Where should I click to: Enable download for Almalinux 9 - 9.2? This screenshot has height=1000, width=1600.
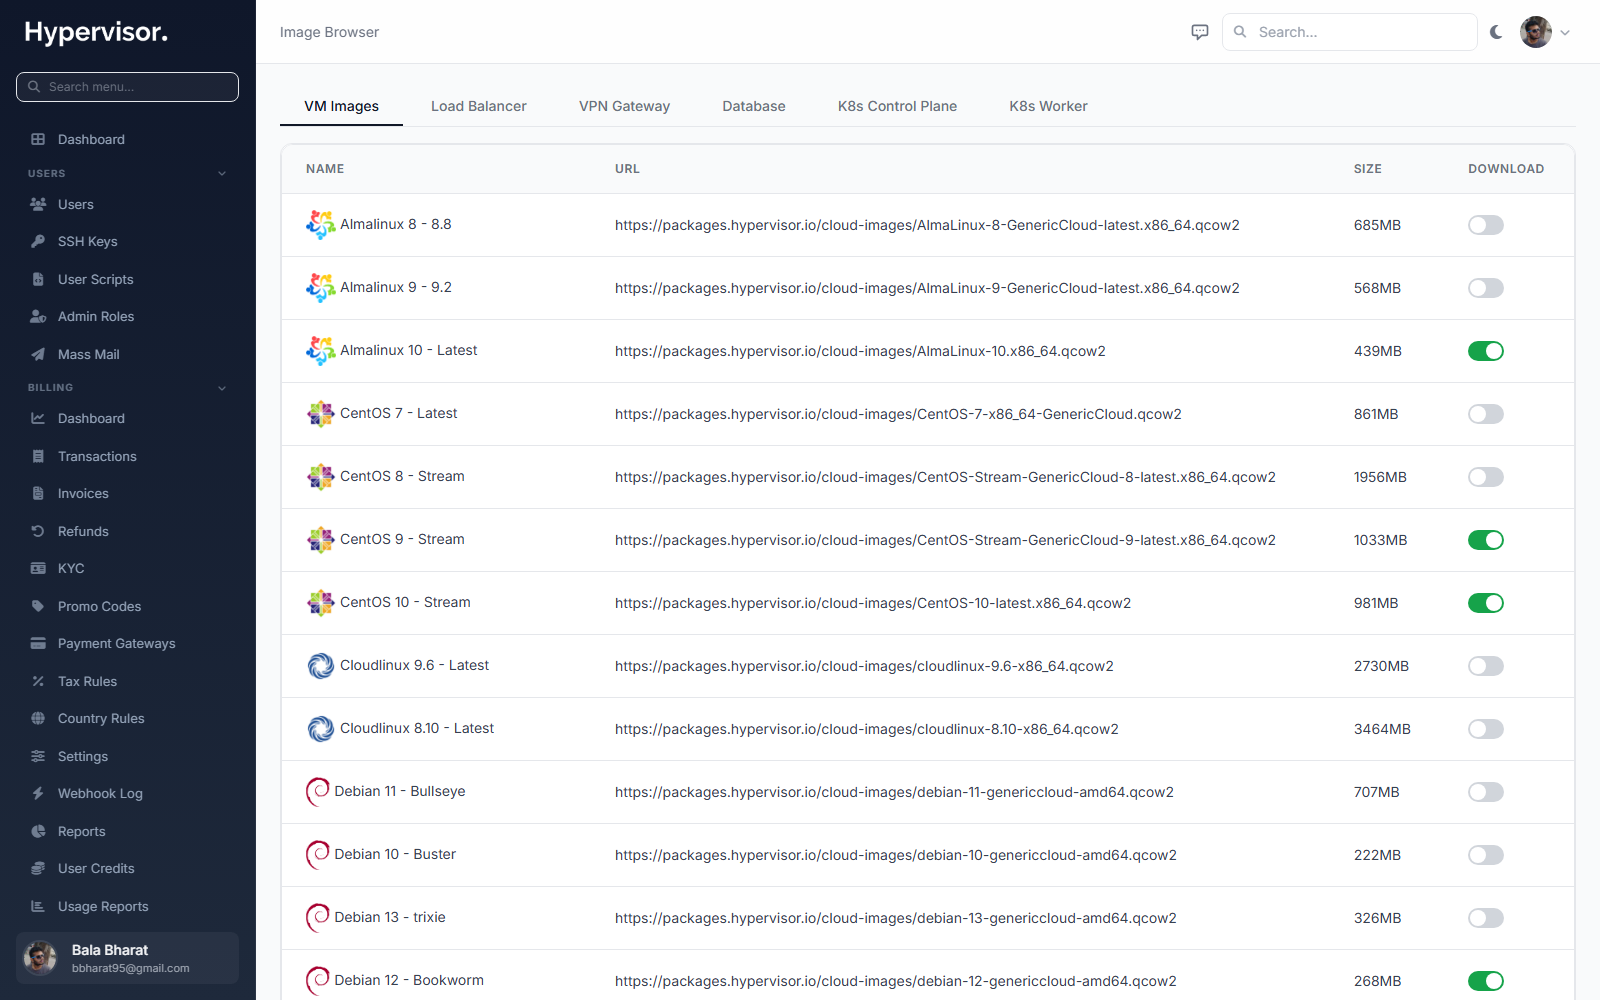1486,288
